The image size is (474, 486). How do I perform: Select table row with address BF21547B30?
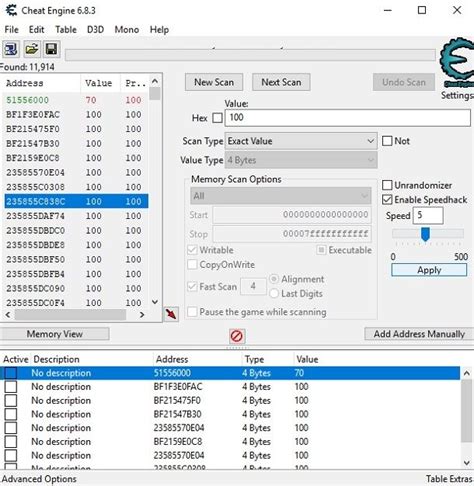[x=230, y=414]
